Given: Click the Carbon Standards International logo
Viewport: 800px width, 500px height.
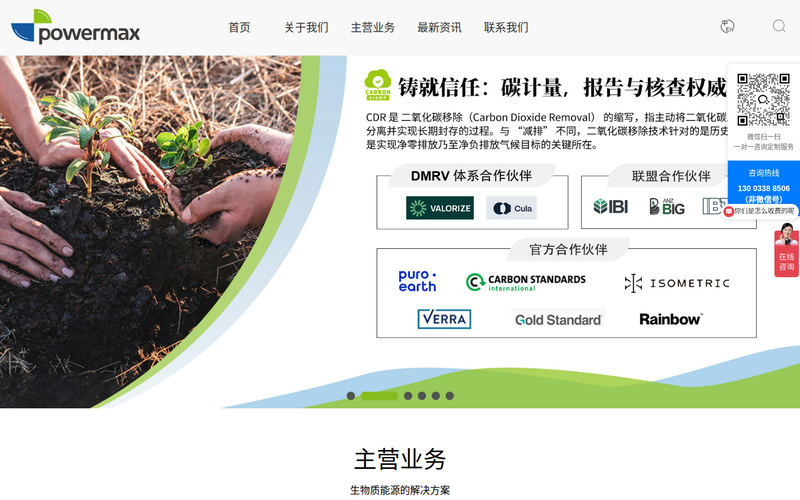Looking at the screenshot, I should pyautogui.click(x=526, y=282).
